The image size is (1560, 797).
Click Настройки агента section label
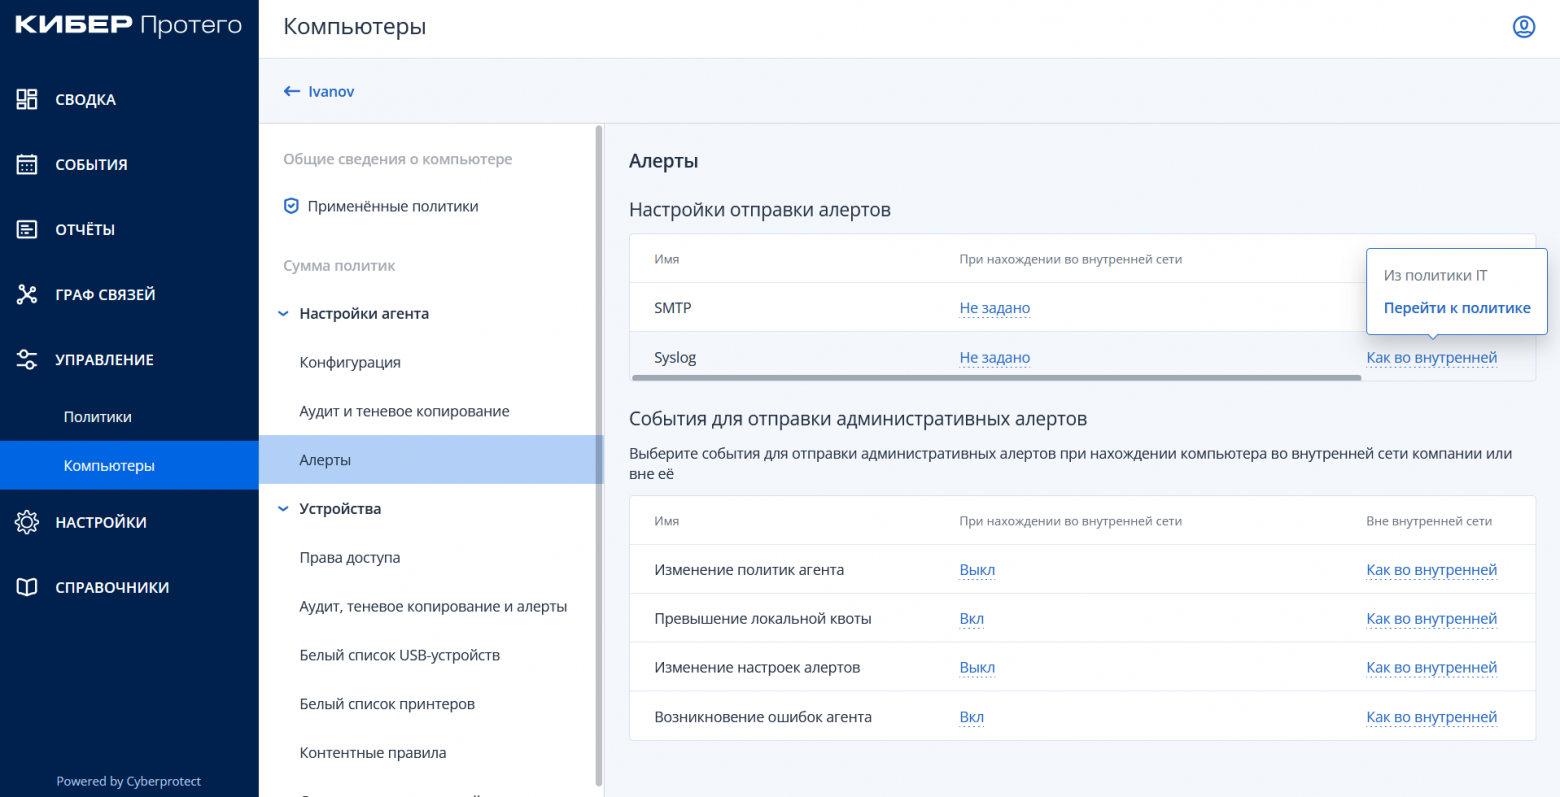pyautogui.click(x=364, y=314)
